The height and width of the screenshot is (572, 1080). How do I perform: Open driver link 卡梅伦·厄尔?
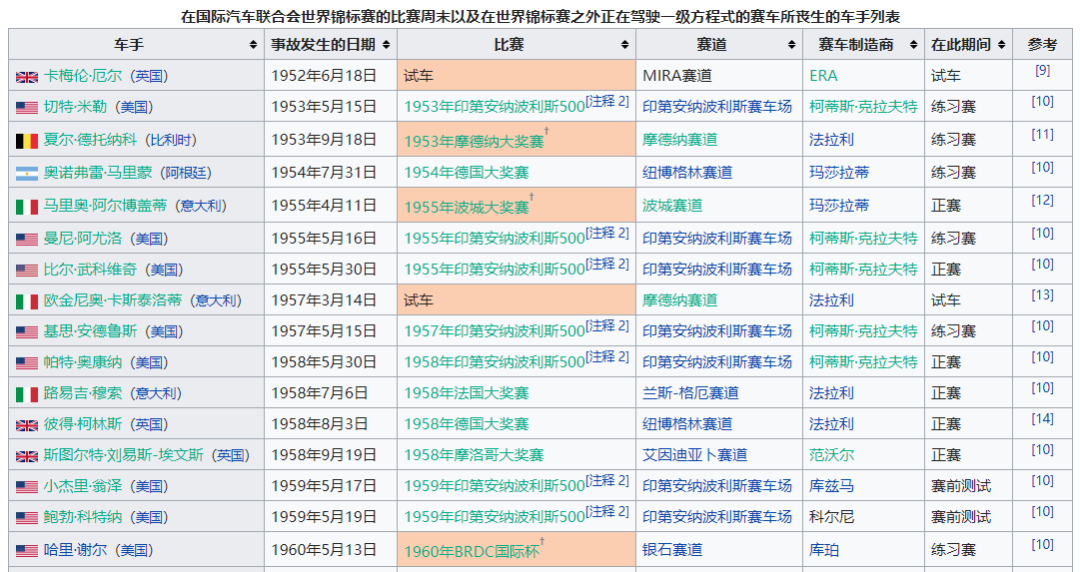(83, 76)
